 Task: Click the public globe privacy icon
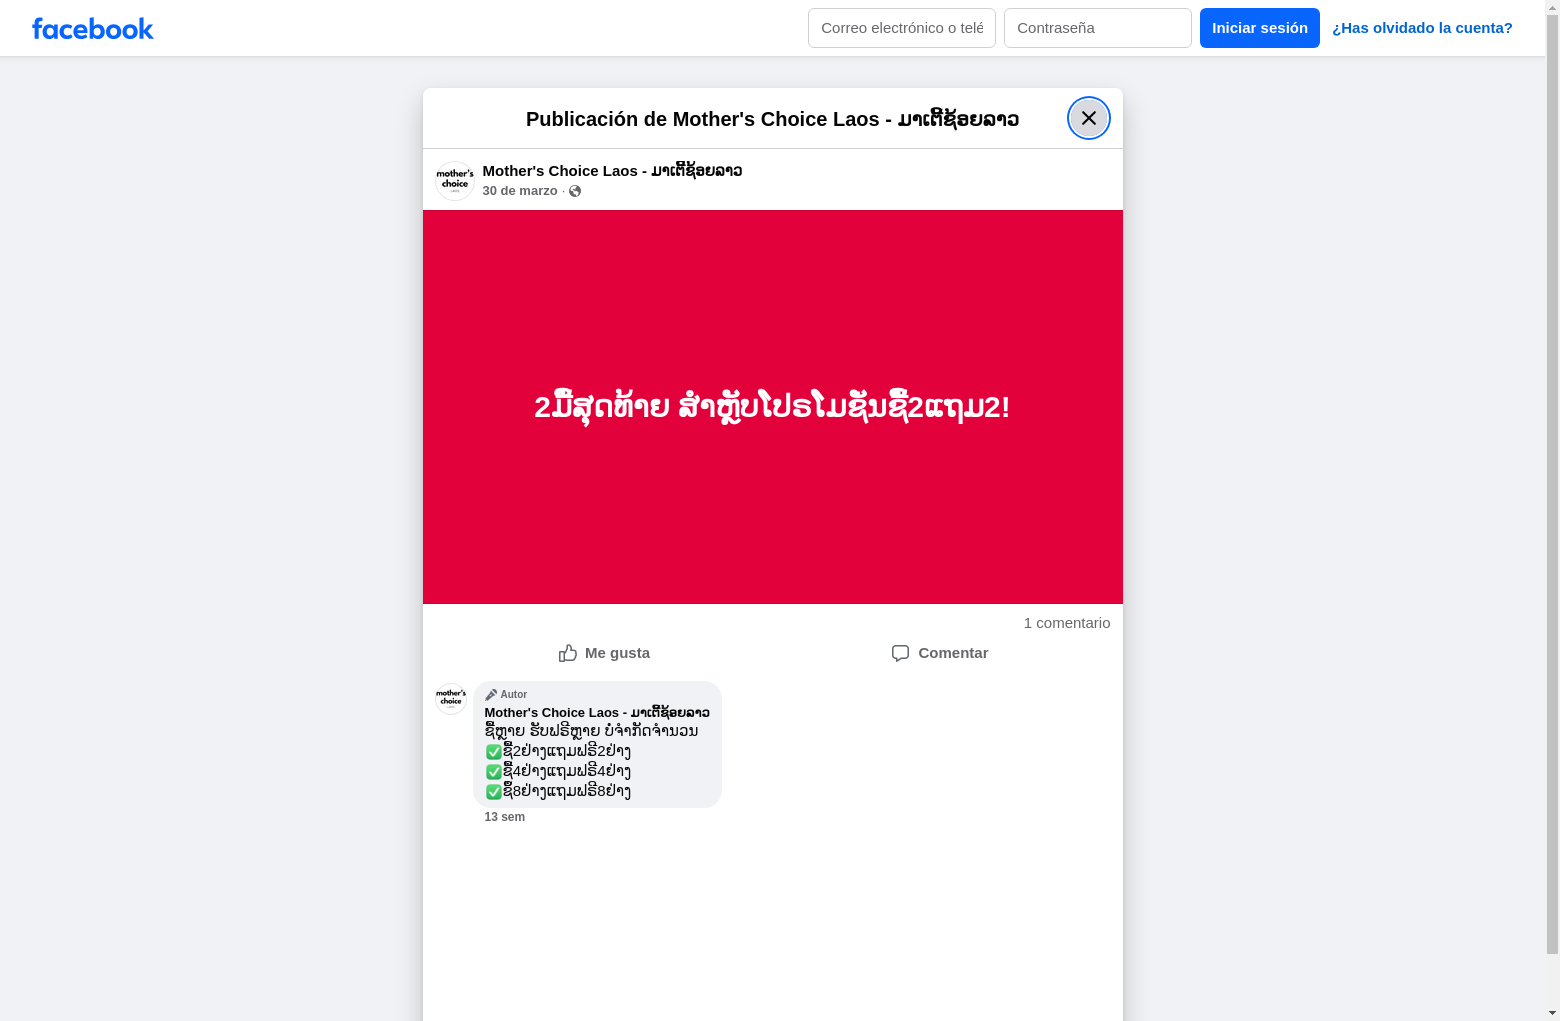(x=575, y=191)
